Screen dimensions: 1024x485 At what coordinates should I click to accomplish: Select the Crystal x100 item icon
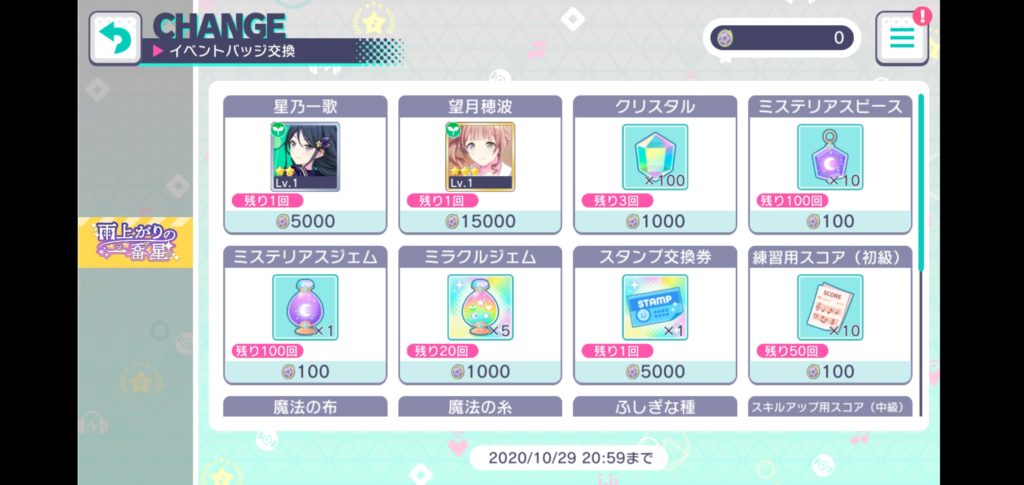tap(655, 157)
